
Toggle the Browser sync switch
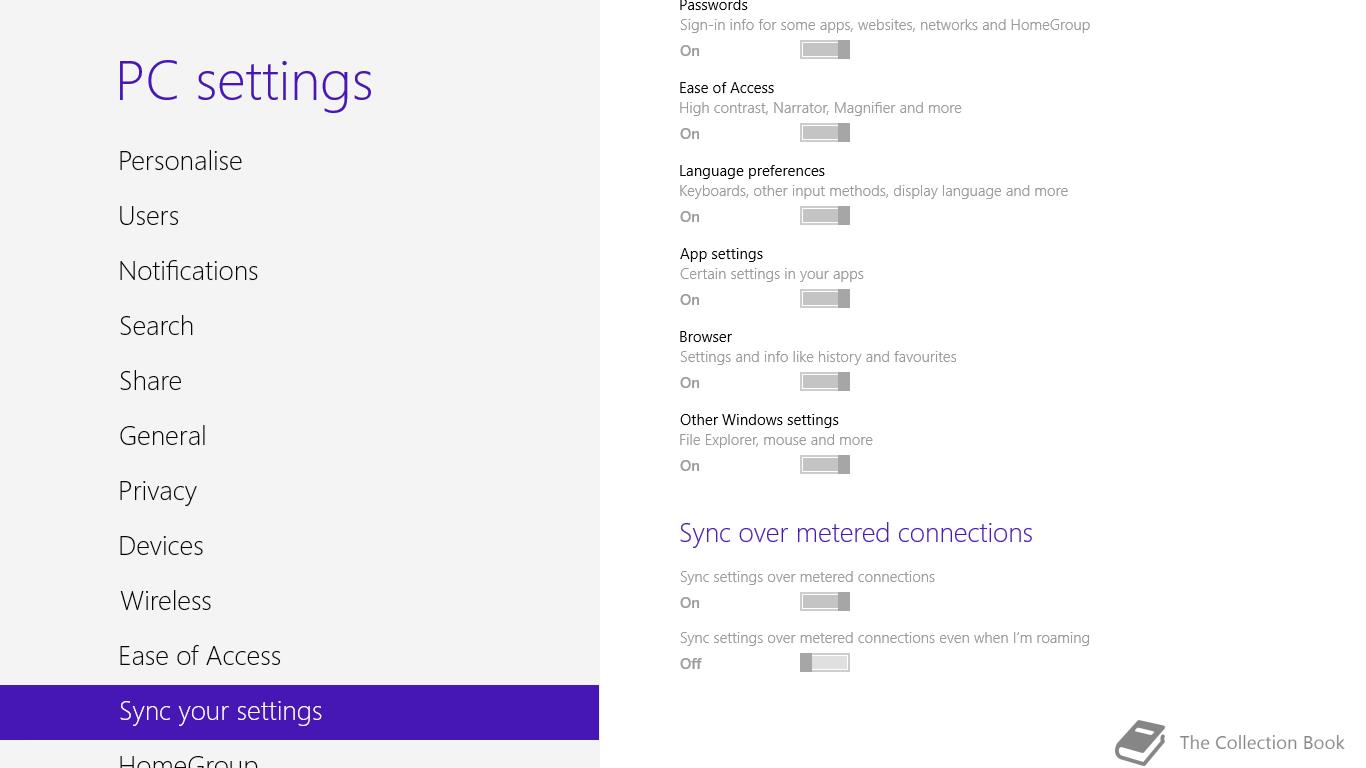(825, 382)
